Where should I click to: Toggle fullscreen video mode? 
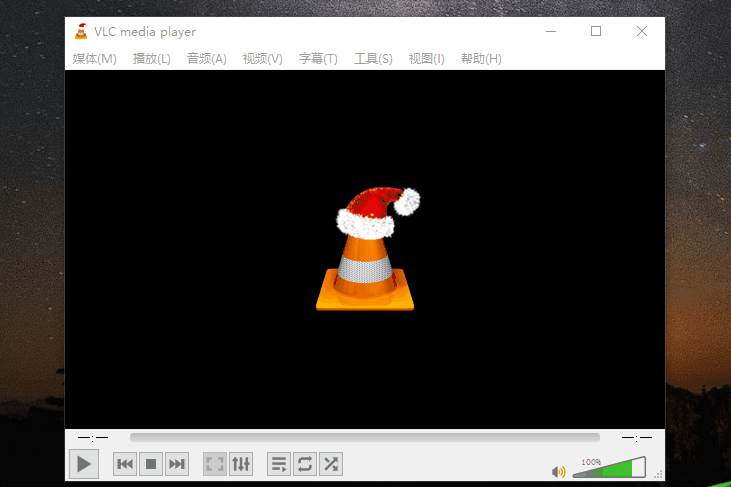[215, 464]
